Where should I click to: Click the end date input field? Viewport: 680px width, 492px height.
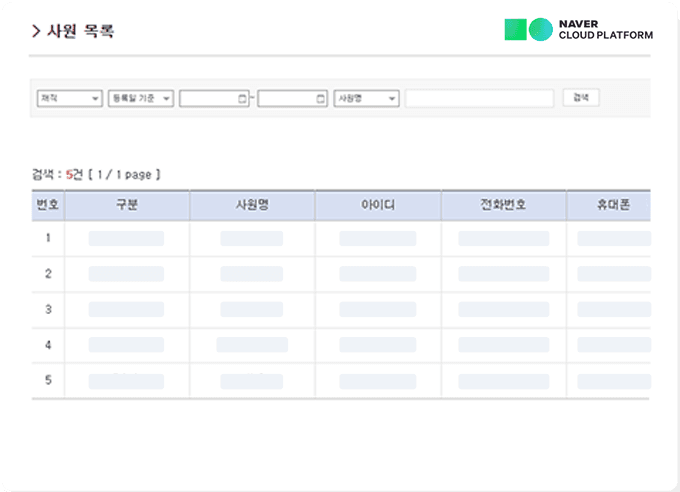point(286,98)
